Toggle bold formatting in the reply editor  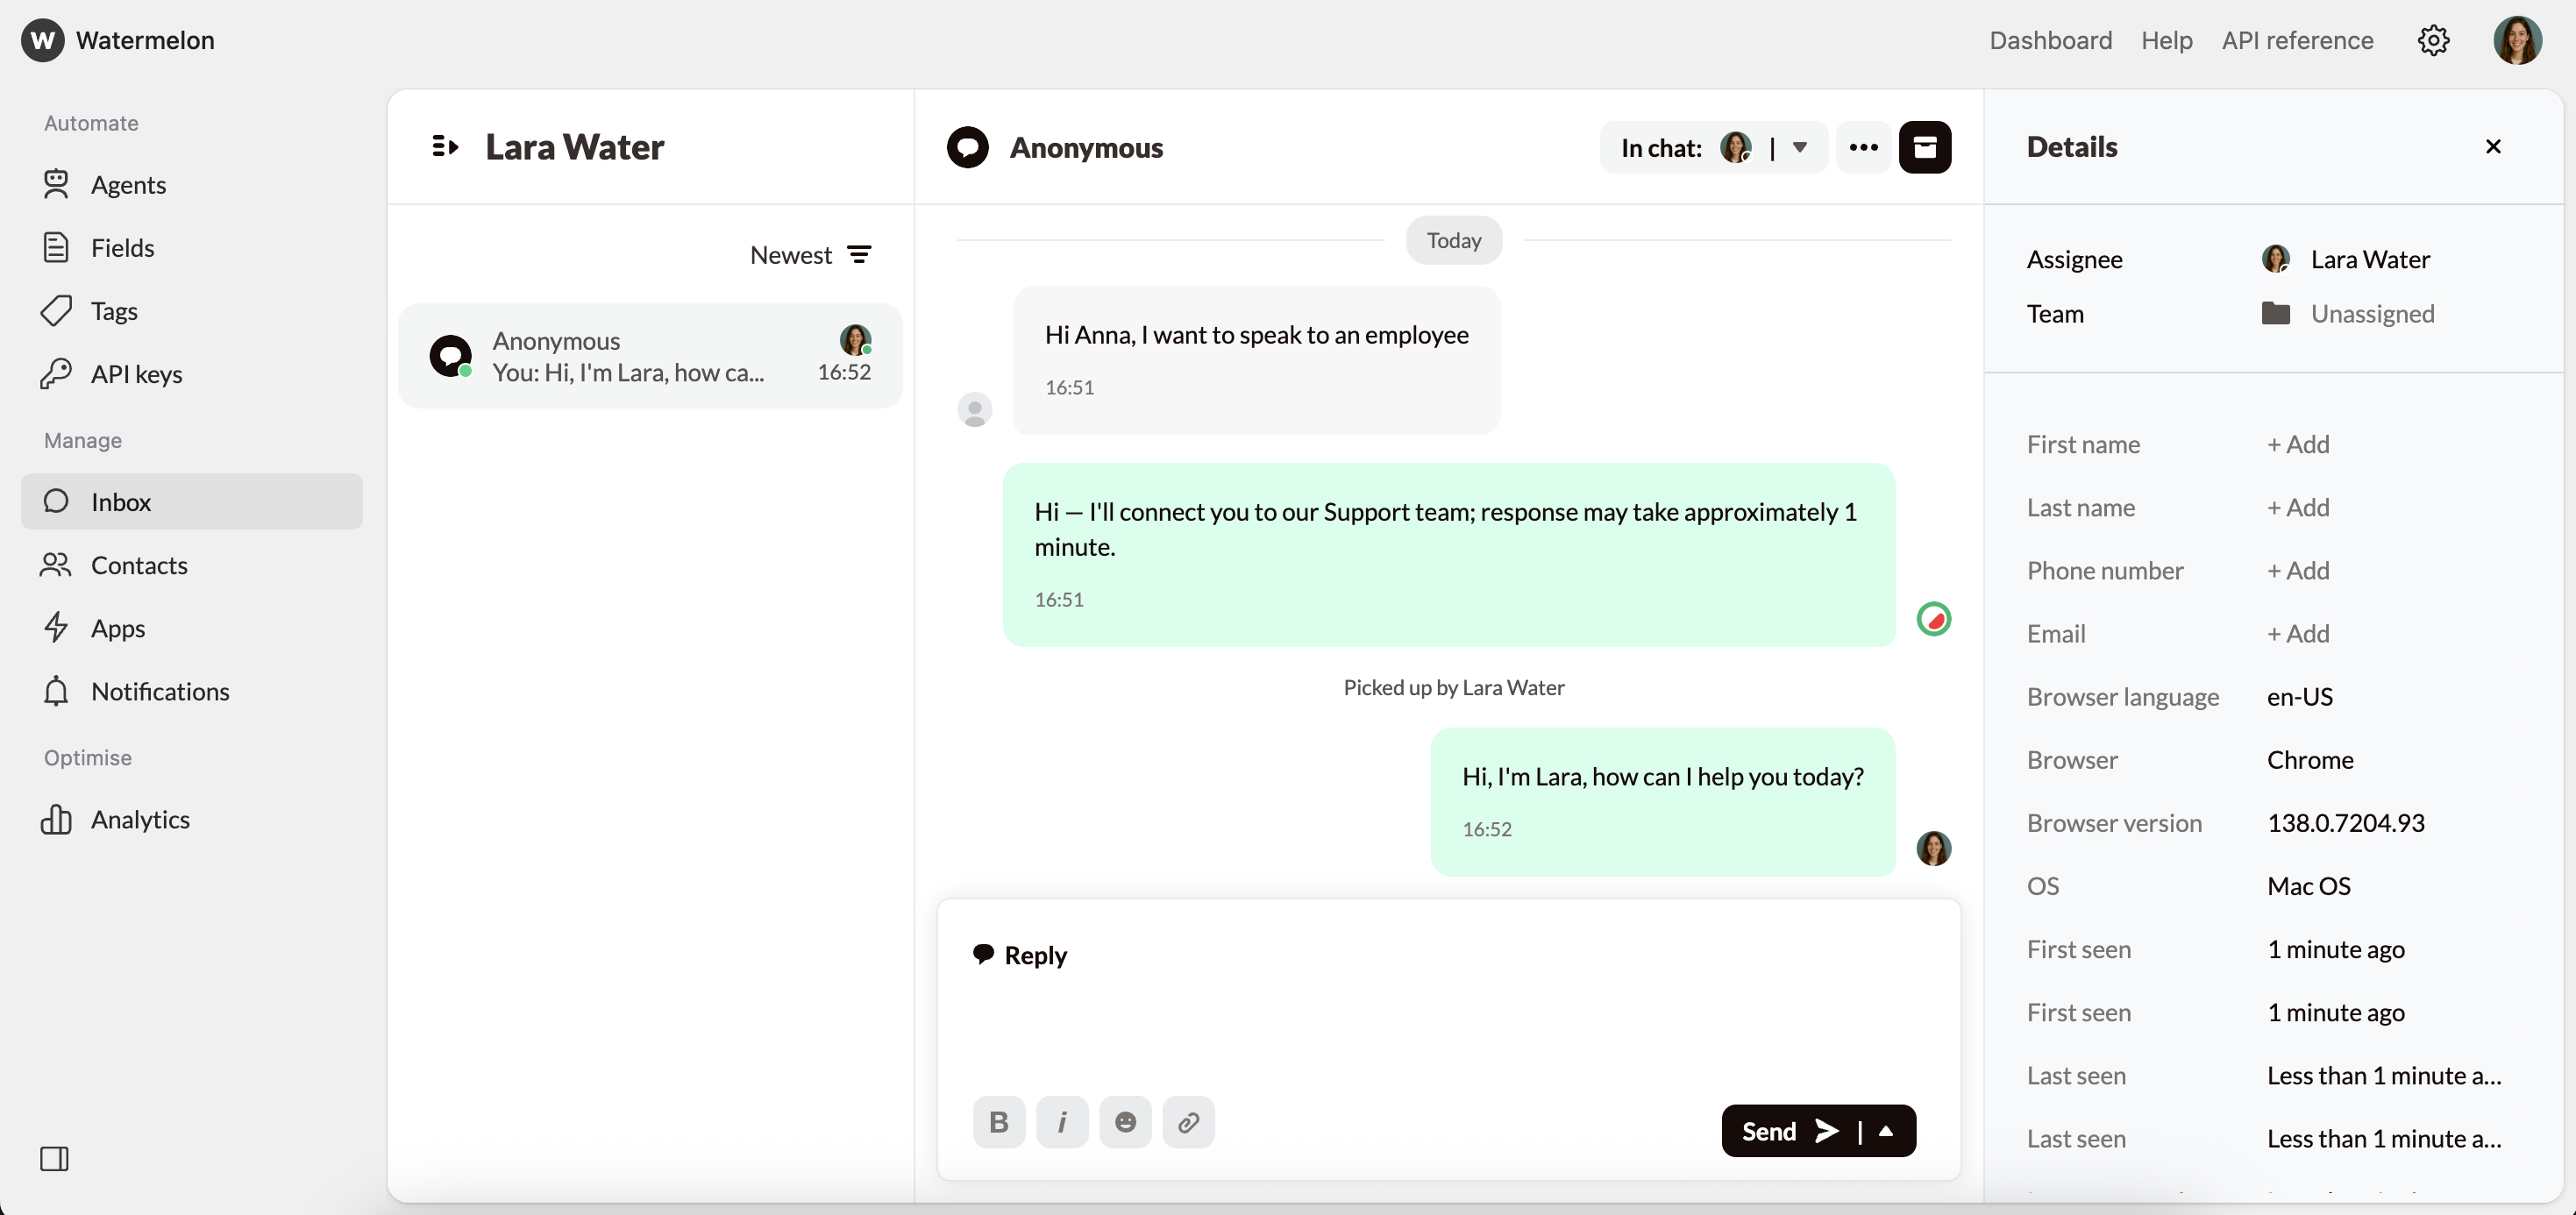[999, 1122]
